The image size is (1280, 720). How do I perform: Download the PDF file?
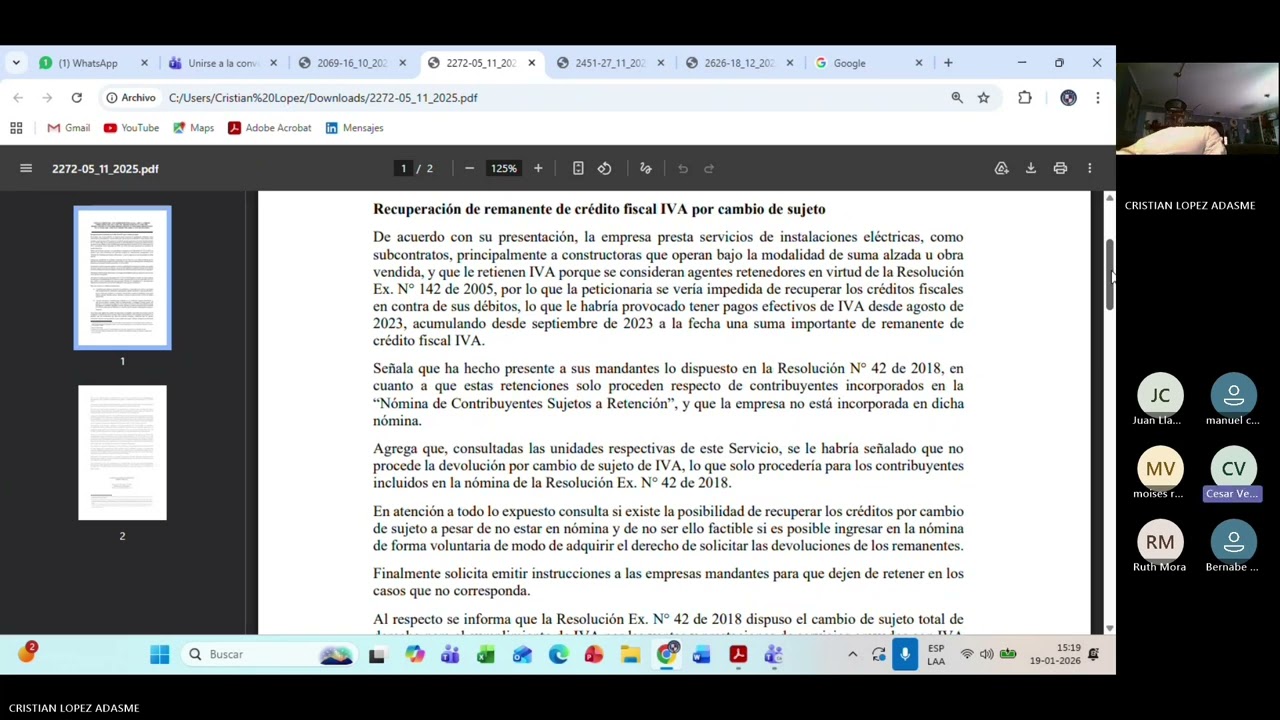[1031, 168]
